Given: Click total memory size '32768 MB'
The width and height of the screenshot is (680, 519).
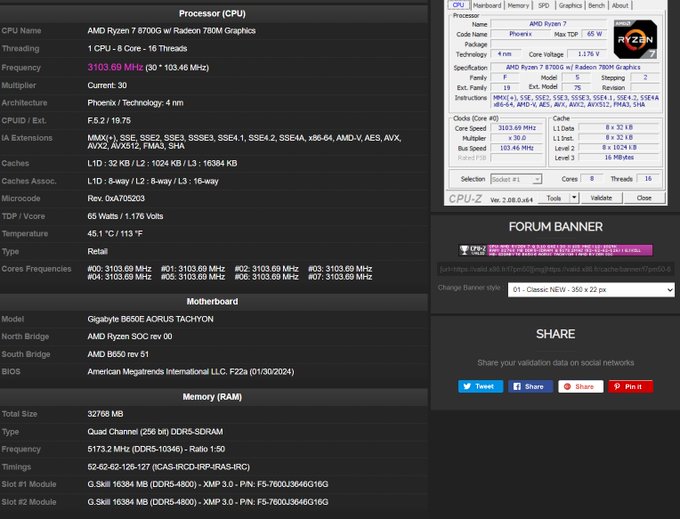Looking at the screenshot, I should point(105,414).
